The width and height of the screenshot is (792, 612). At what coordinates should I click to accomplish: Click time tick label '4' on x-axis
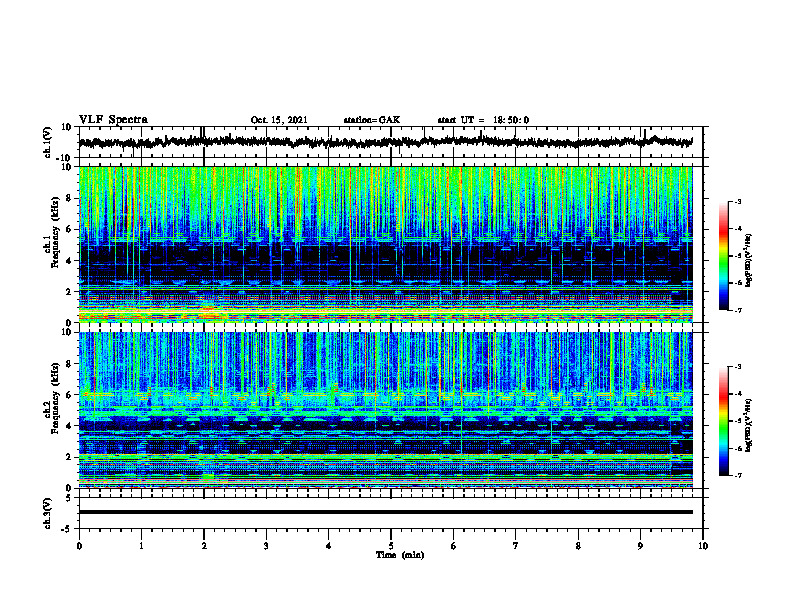329,546
